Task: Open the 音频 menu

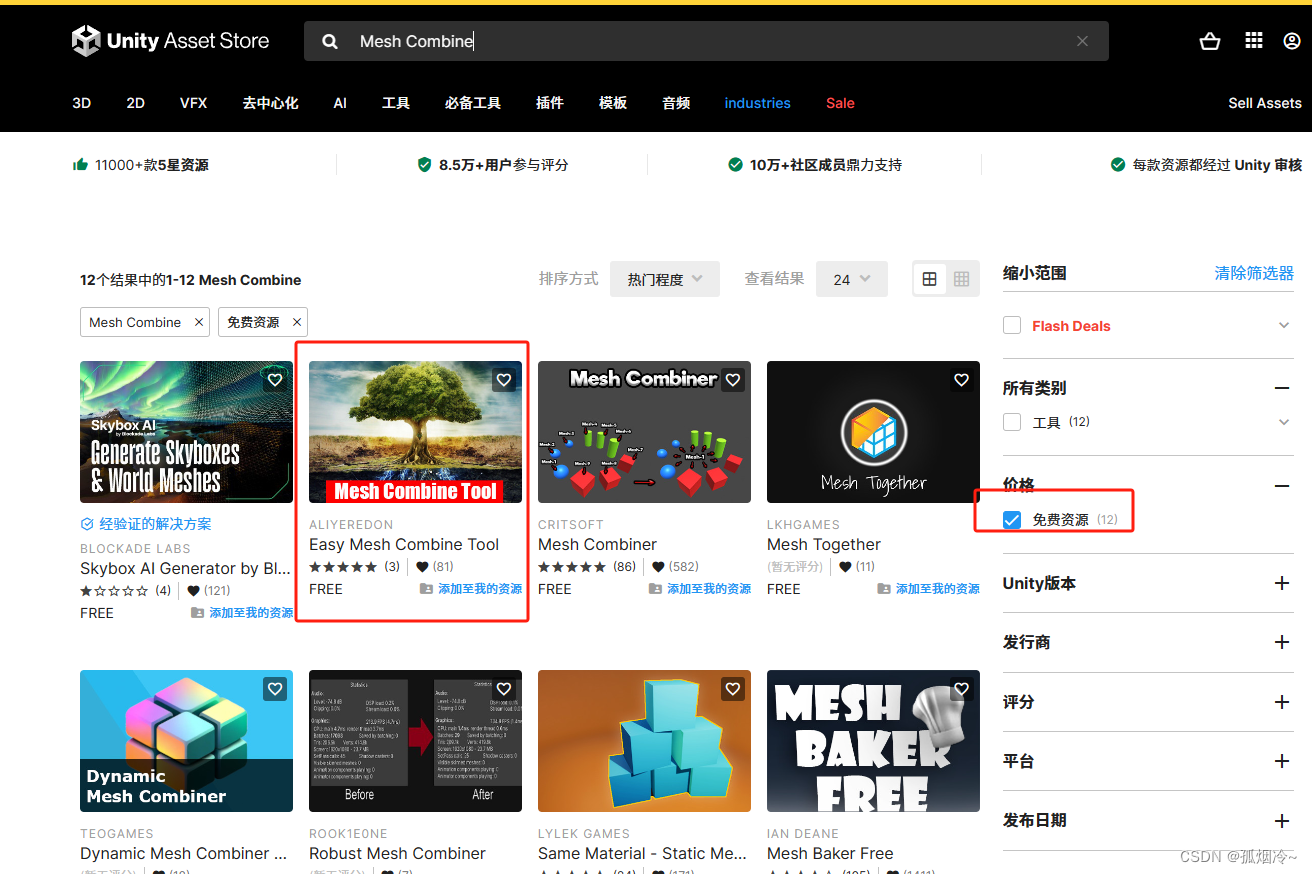Action: tap(676, 103)
